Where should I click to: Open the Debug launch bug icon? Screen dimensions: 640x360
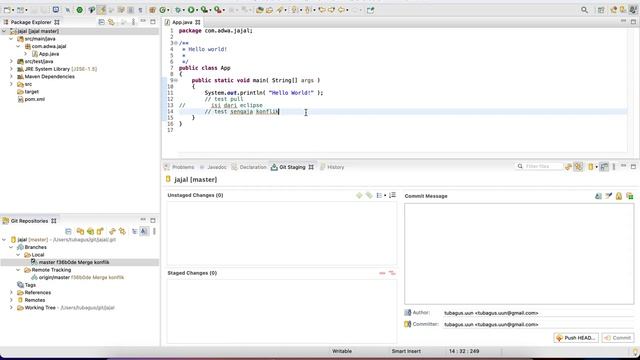(178, 10)
